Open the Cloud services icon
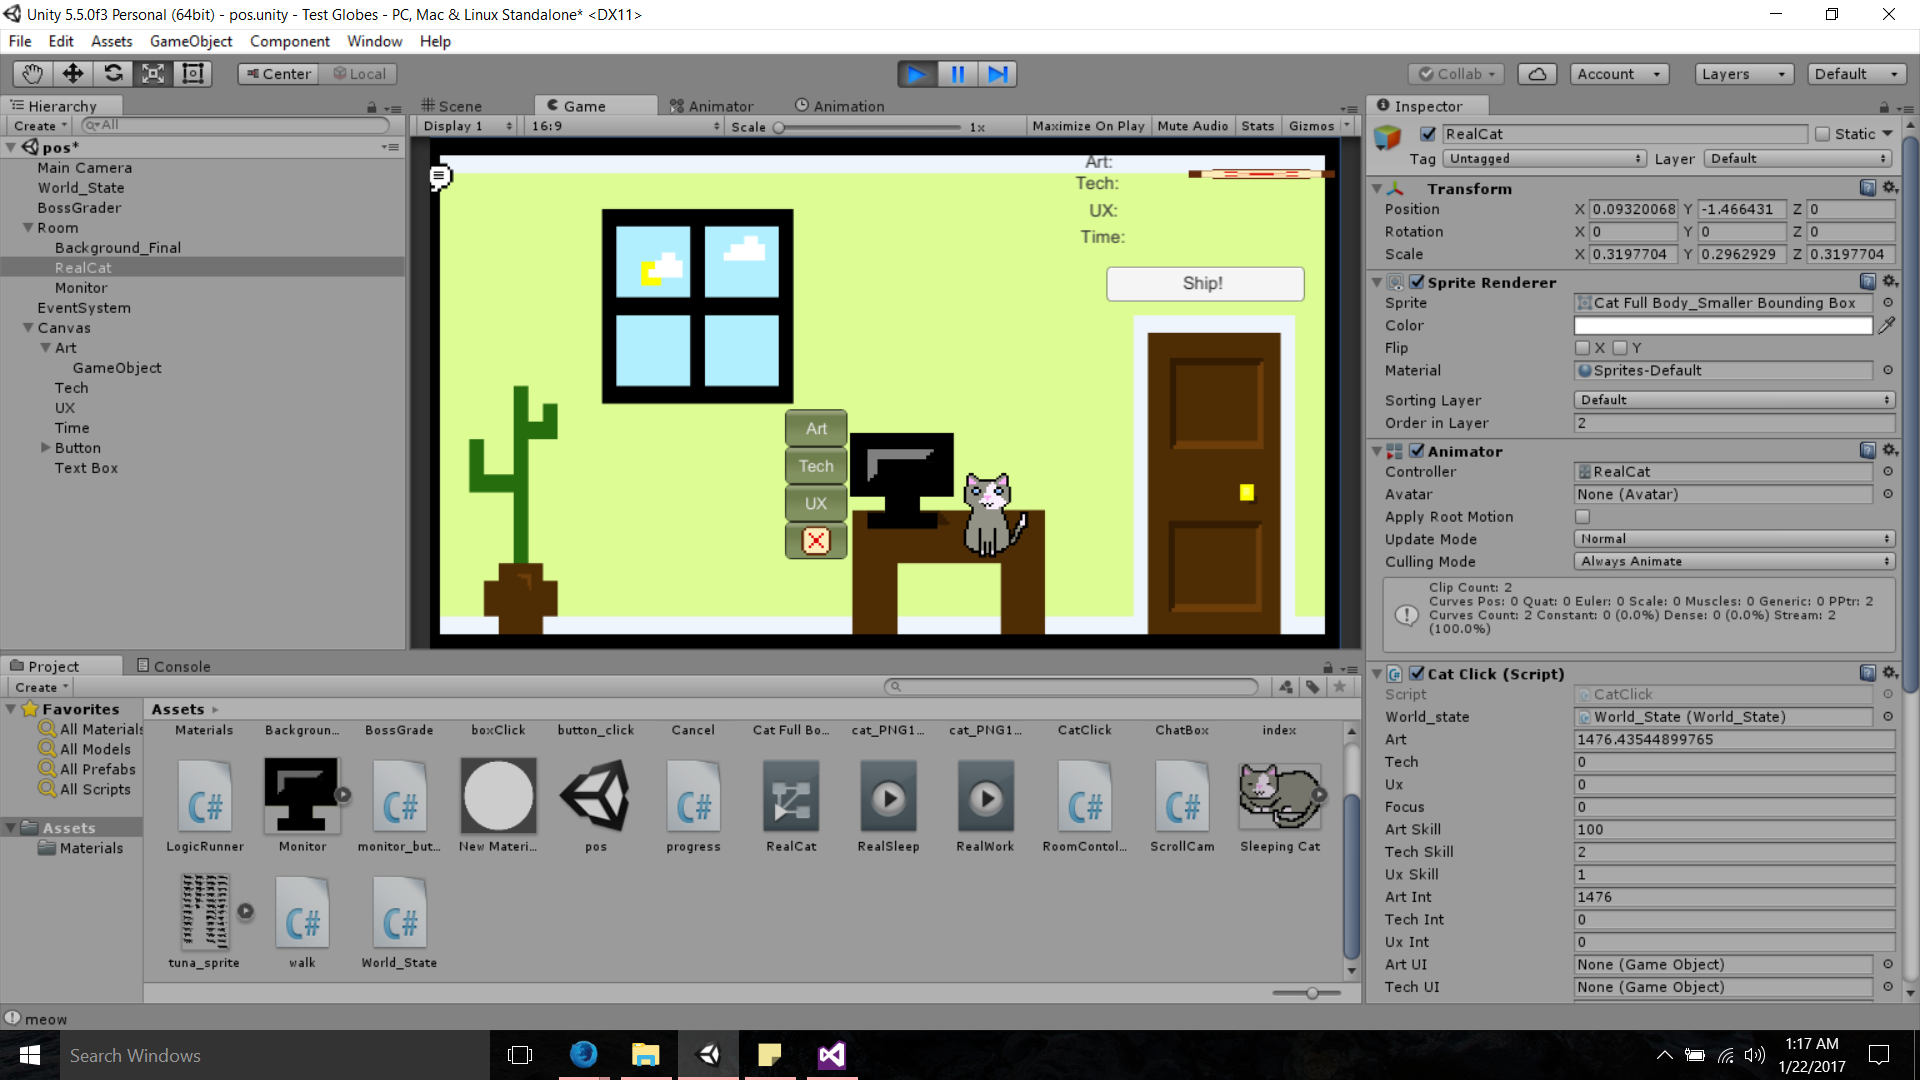The width and height of the screenshot is (1920, 1080). 1537,74
